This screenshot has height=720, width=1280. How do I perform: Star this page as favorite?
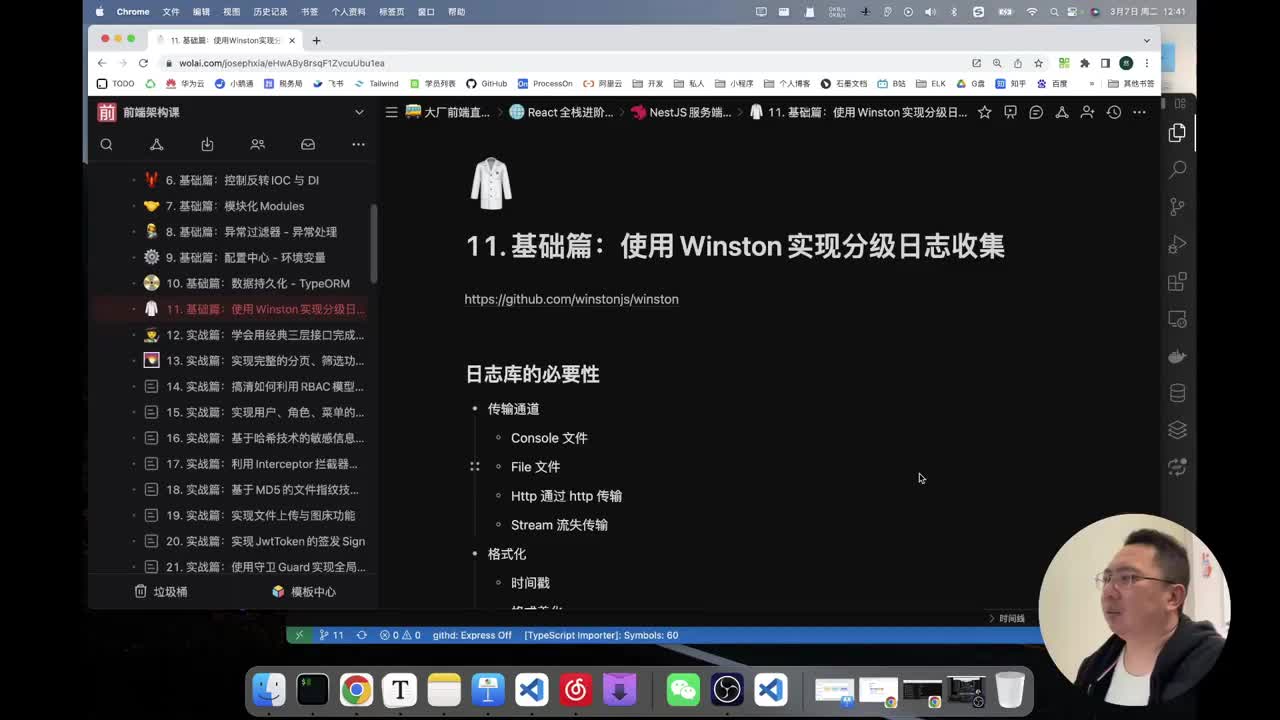pos(984,112)
